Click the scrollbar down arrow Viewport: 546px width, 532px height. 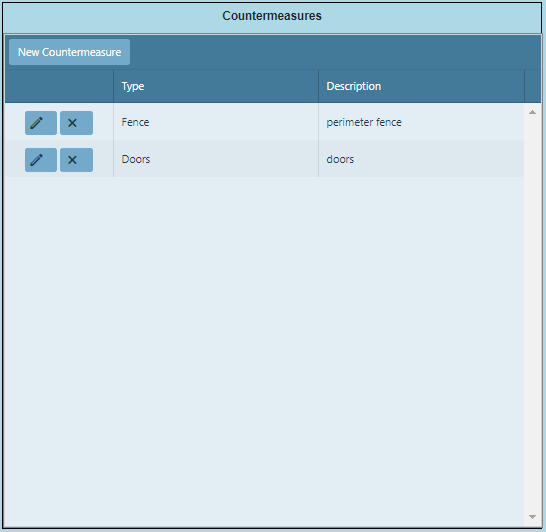(532, 517)
